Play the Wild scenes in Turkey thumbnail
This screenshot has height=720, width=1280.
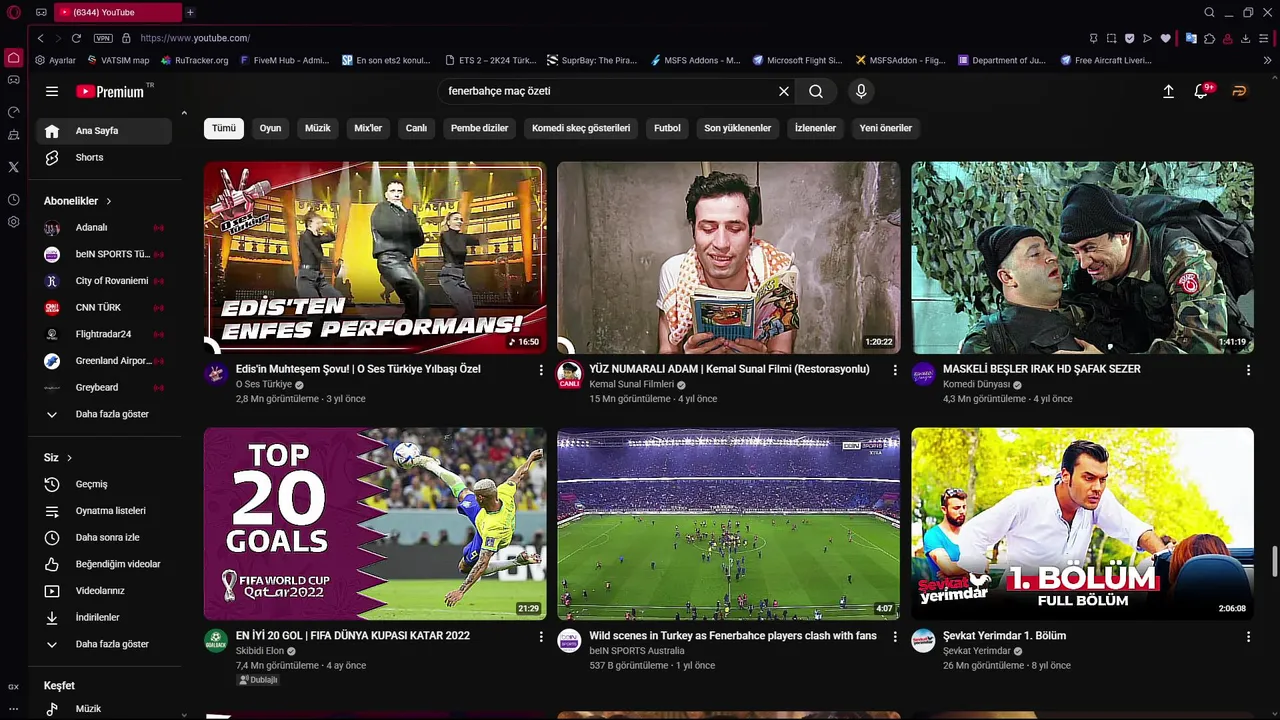tap(728, 524)
